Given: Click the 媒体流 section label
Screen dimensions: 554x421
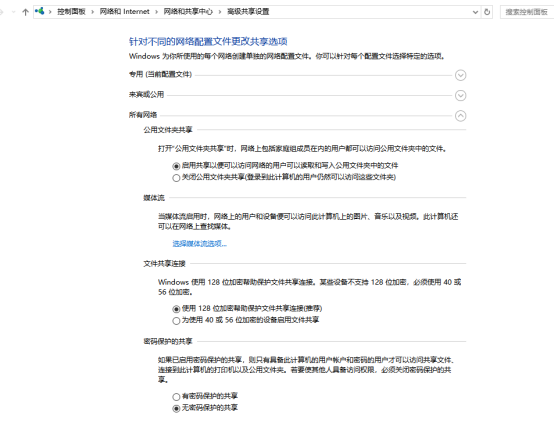Looking at the screenshot, I should click(x=154, y=197).
